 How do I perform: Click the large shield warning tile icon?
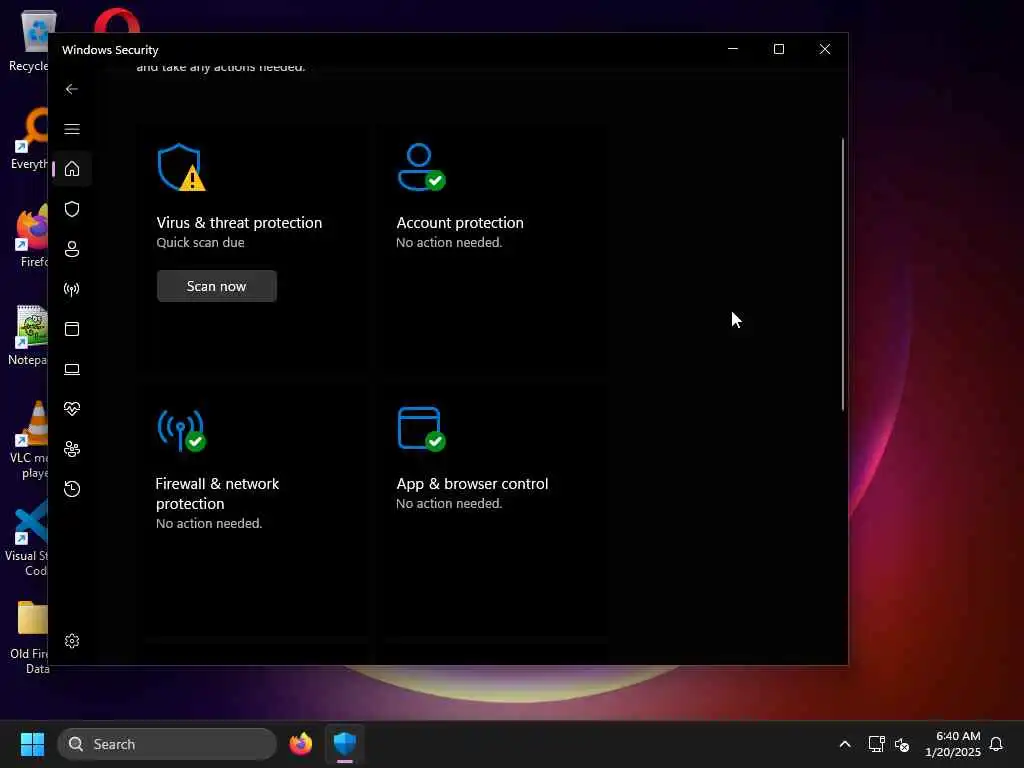coord(181,167)
